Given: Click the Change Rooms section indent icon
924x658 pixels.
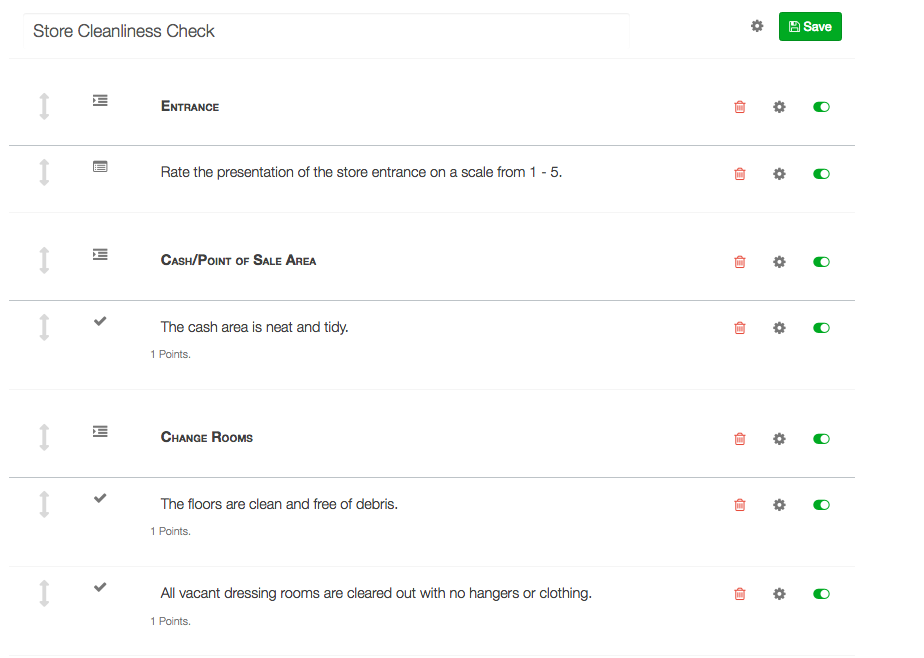Looking at the screenshot, I should pos(100,432).
